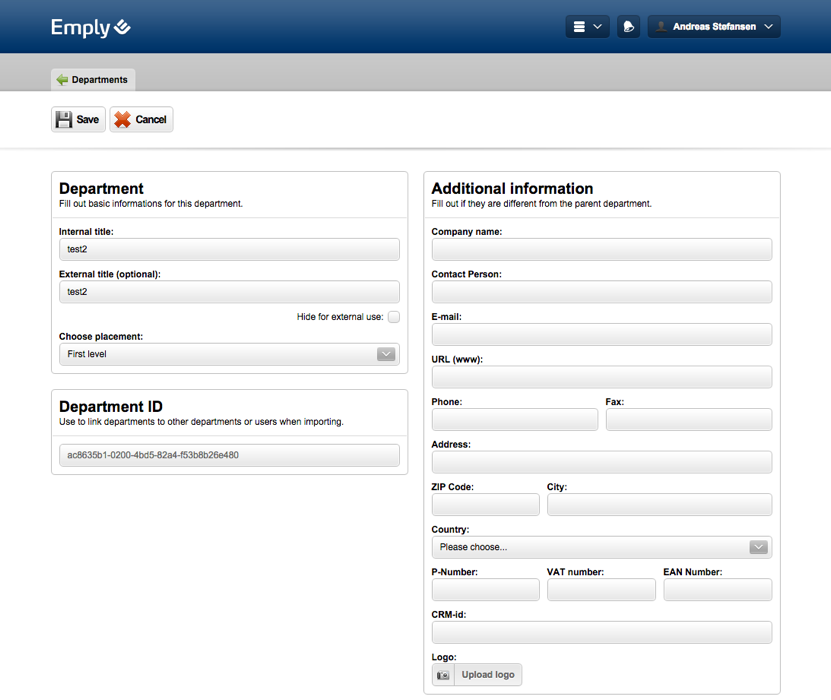The width and height of the screenshot is (831, 700).
Task: Go back to the Departments tab
Action: [93, 79]
